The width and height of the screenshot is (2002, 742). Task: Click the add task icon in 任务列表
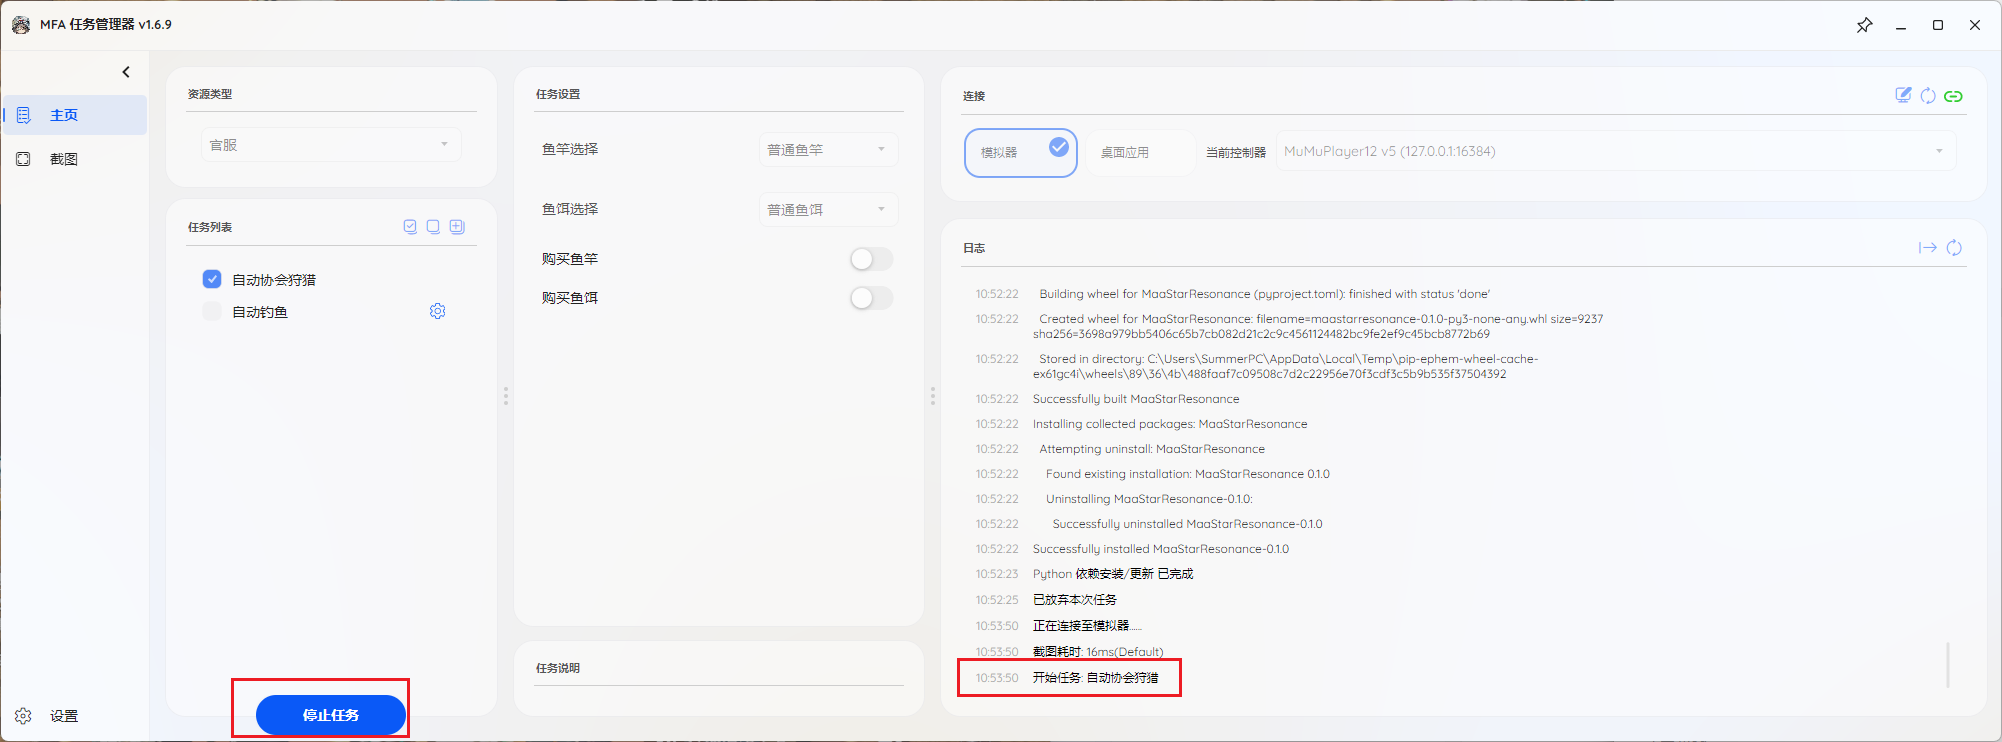[x=457, y=227]
